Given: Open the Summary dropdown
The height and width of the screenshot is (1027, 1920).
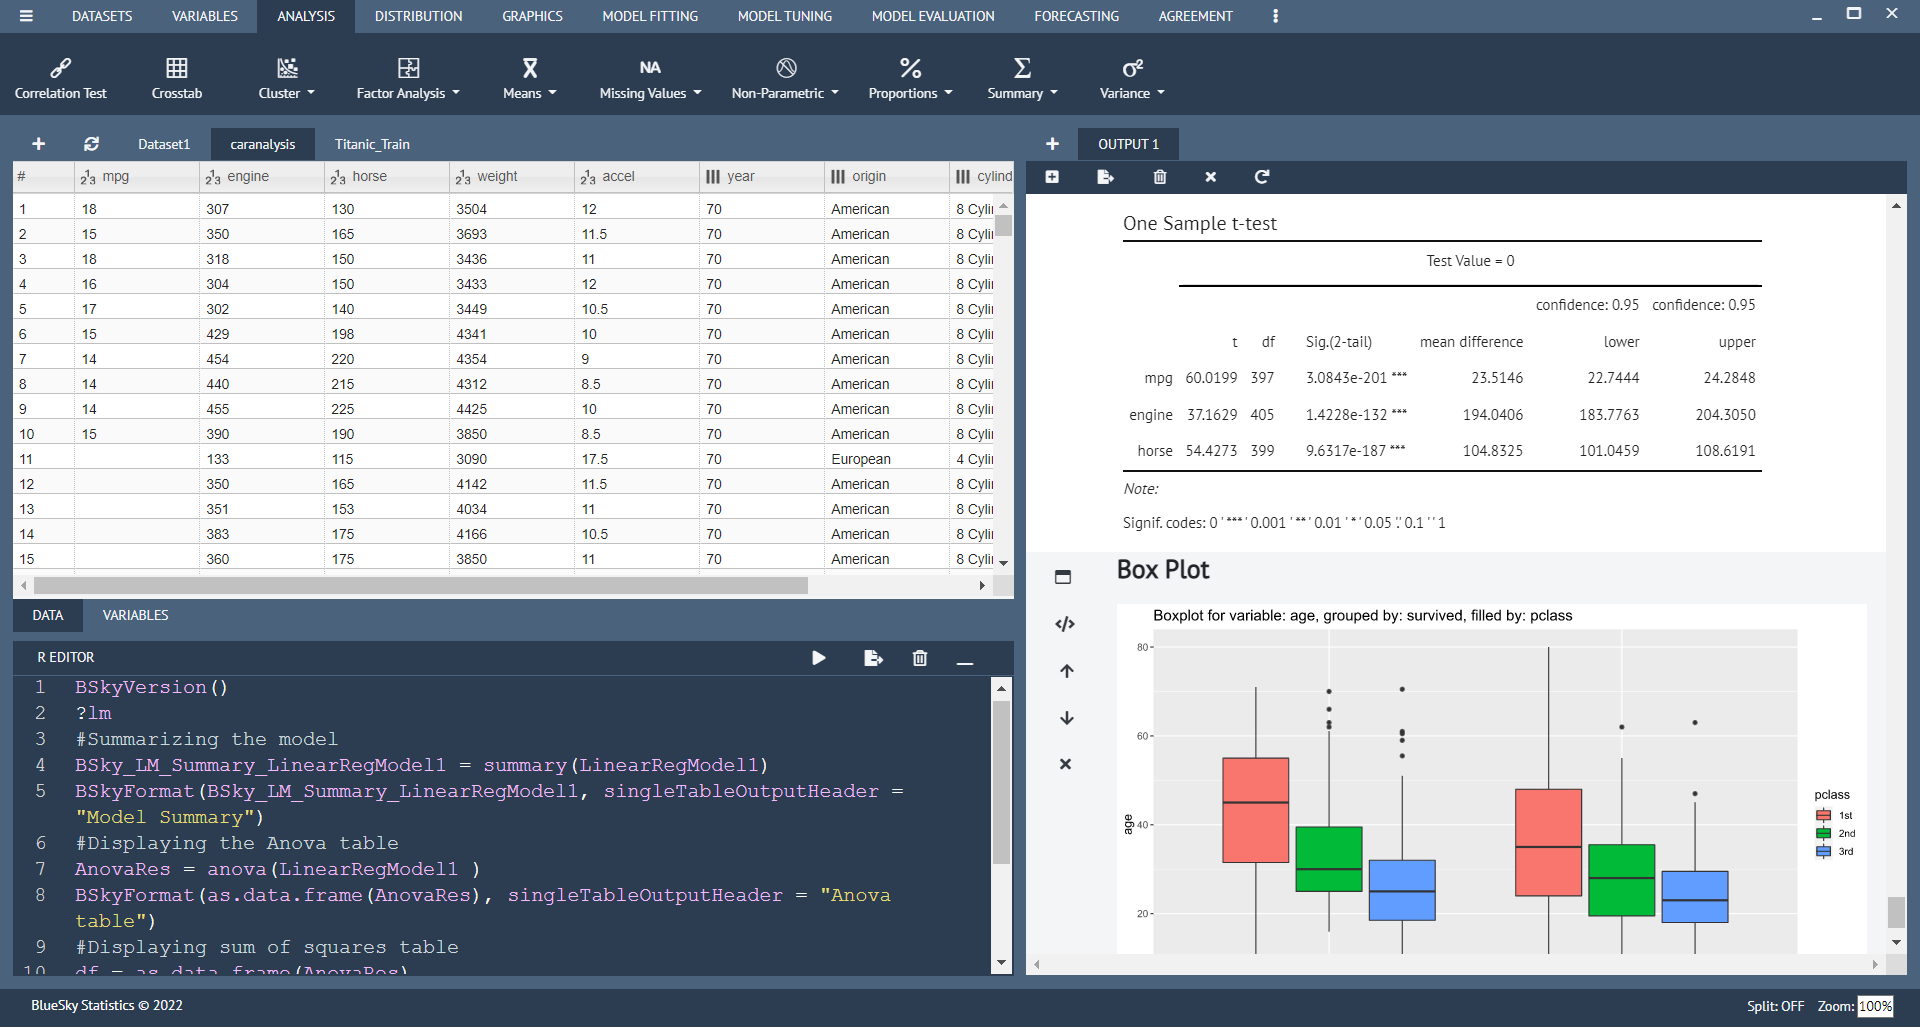Looking at the screenshot, I should coord(1022,78).
